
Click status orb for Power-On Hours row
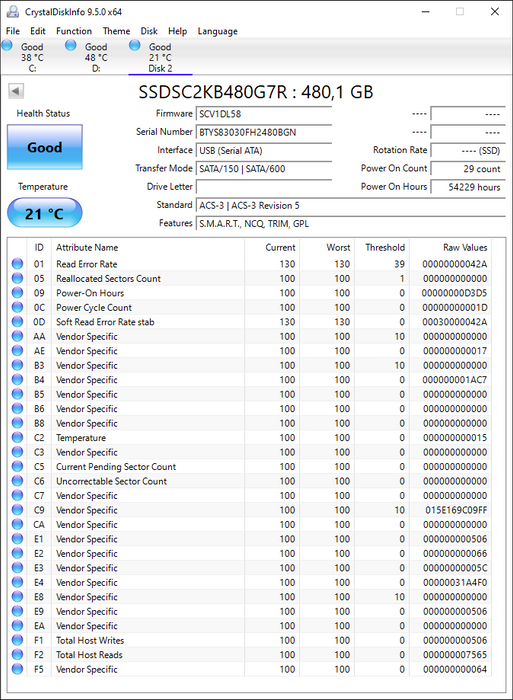point(17,293)
